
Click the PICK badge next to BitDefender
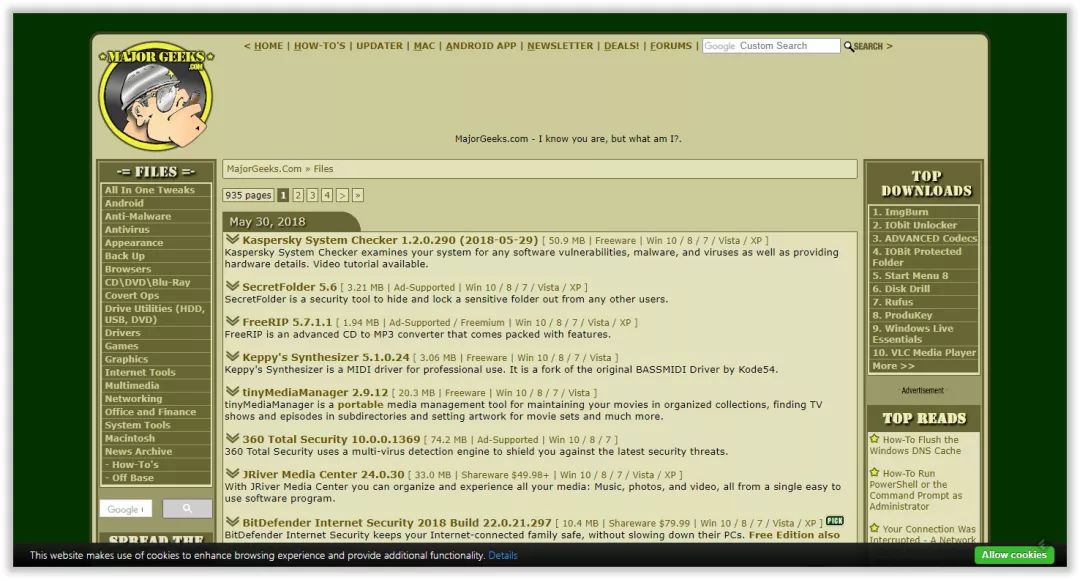835,521
